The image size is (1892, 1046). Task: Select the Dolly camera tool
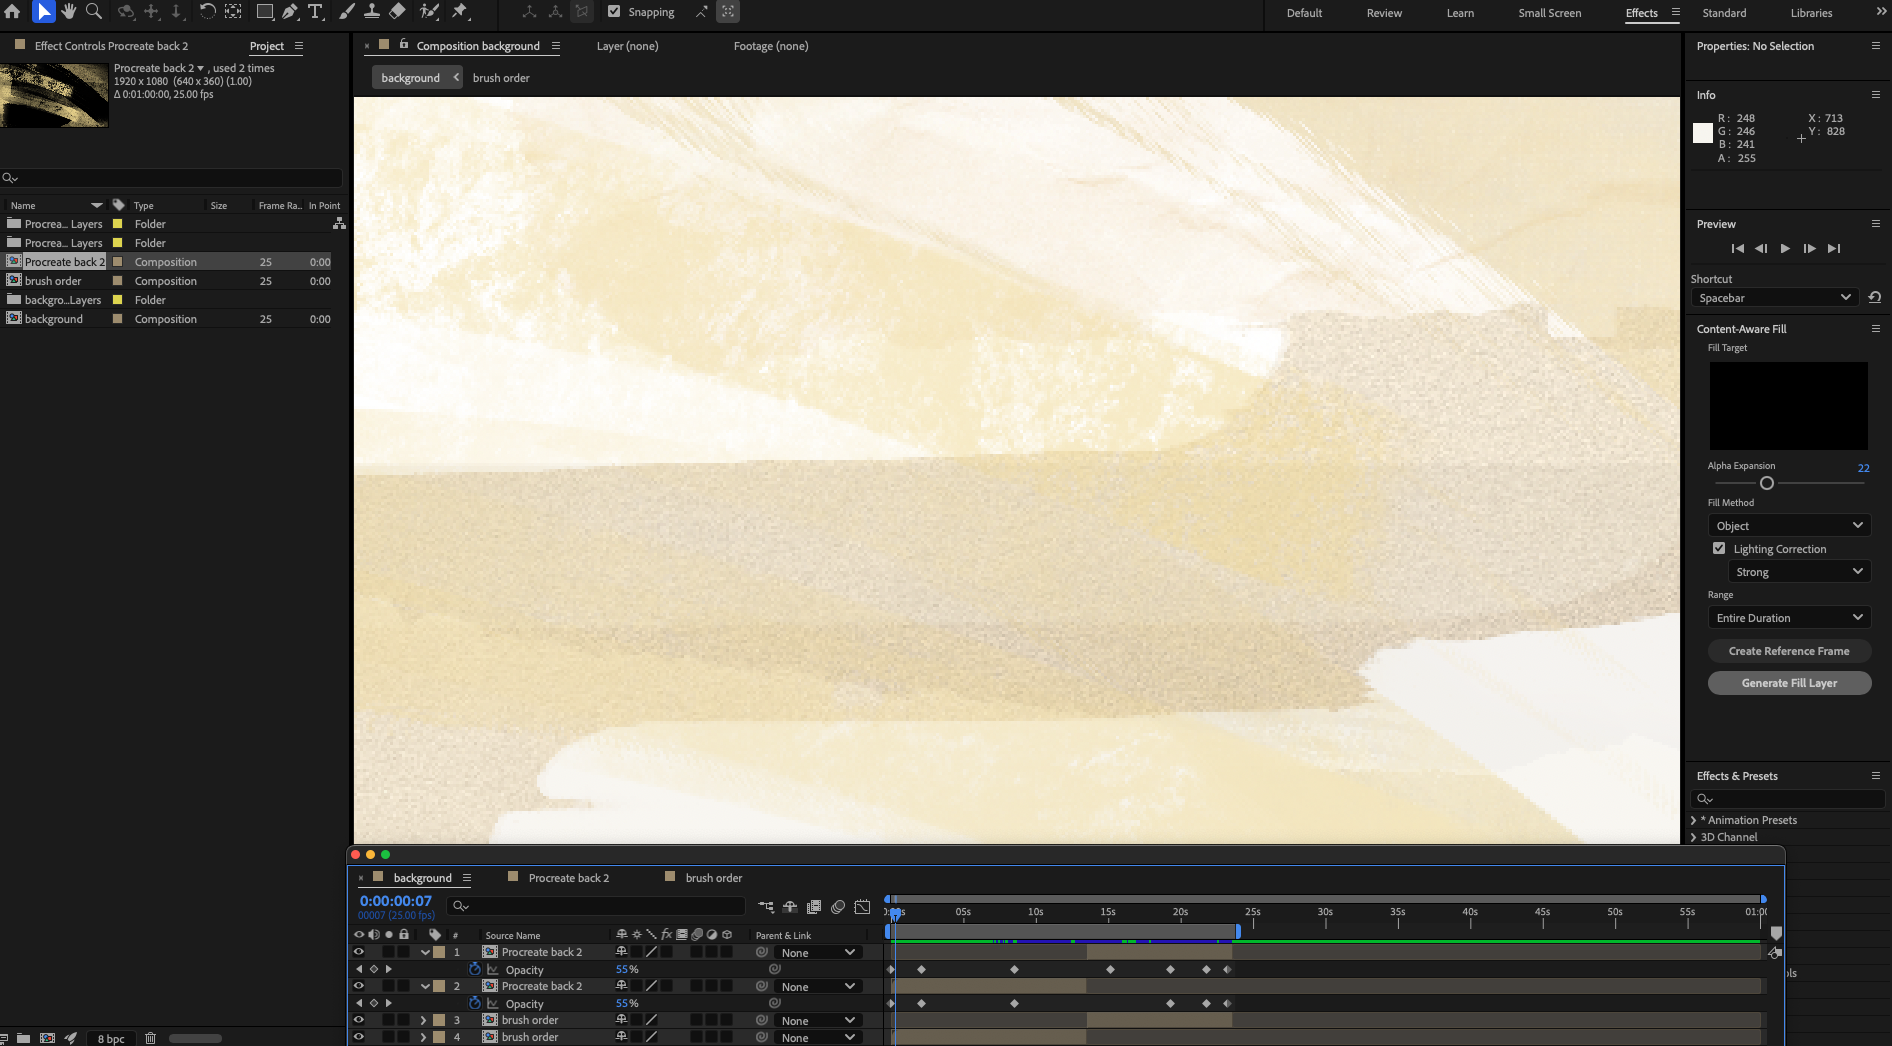coord(176,12)
